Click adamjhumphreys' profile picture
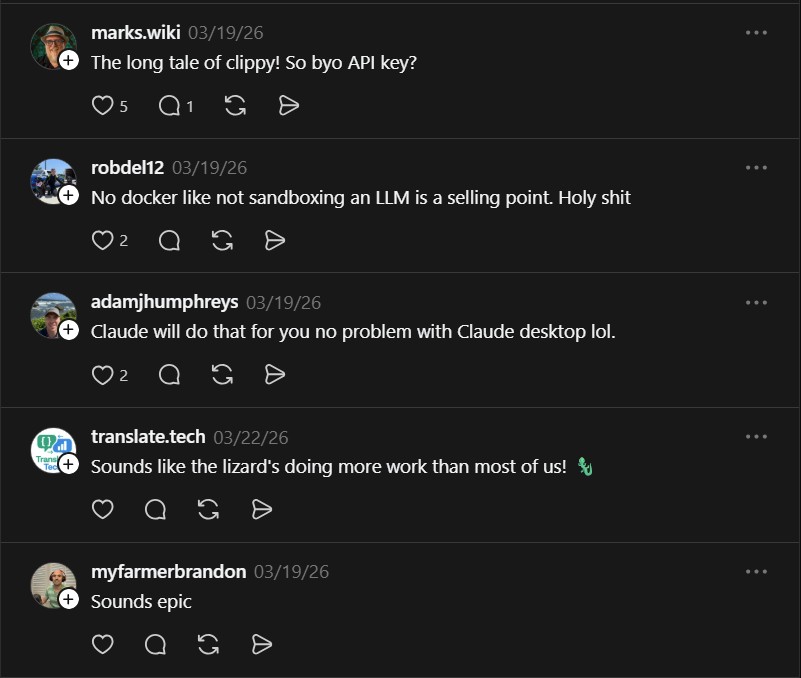This screenshot has height=678, width=801. [x=53, y=315]
